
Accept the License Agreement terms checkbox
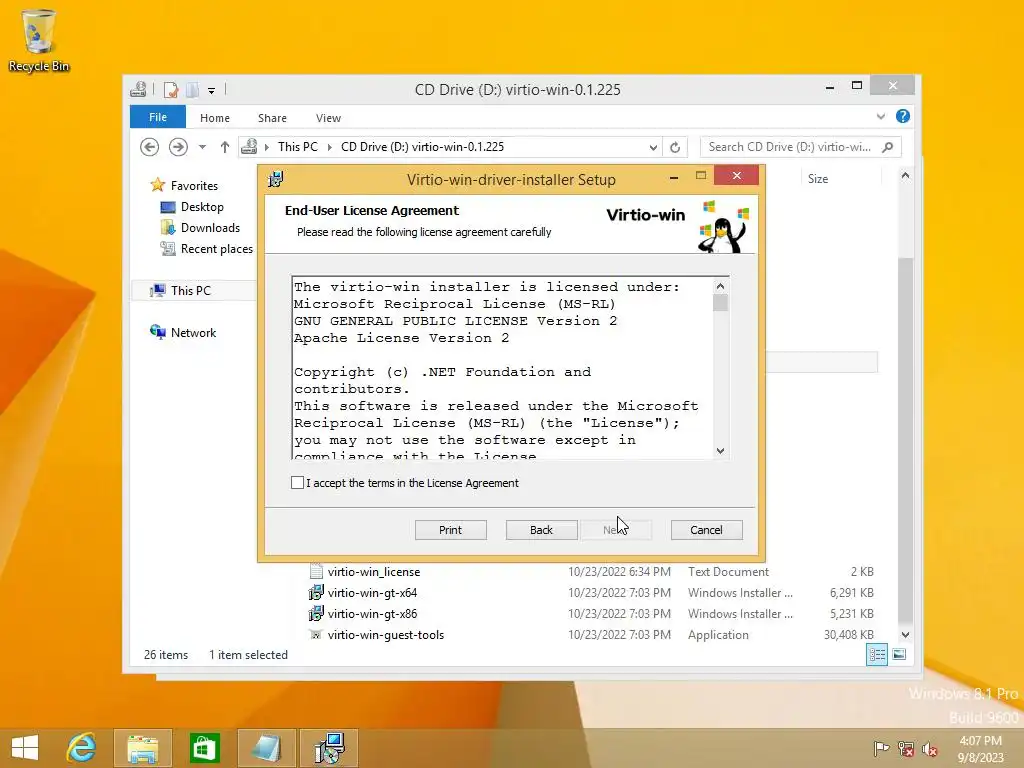[297, 483]
